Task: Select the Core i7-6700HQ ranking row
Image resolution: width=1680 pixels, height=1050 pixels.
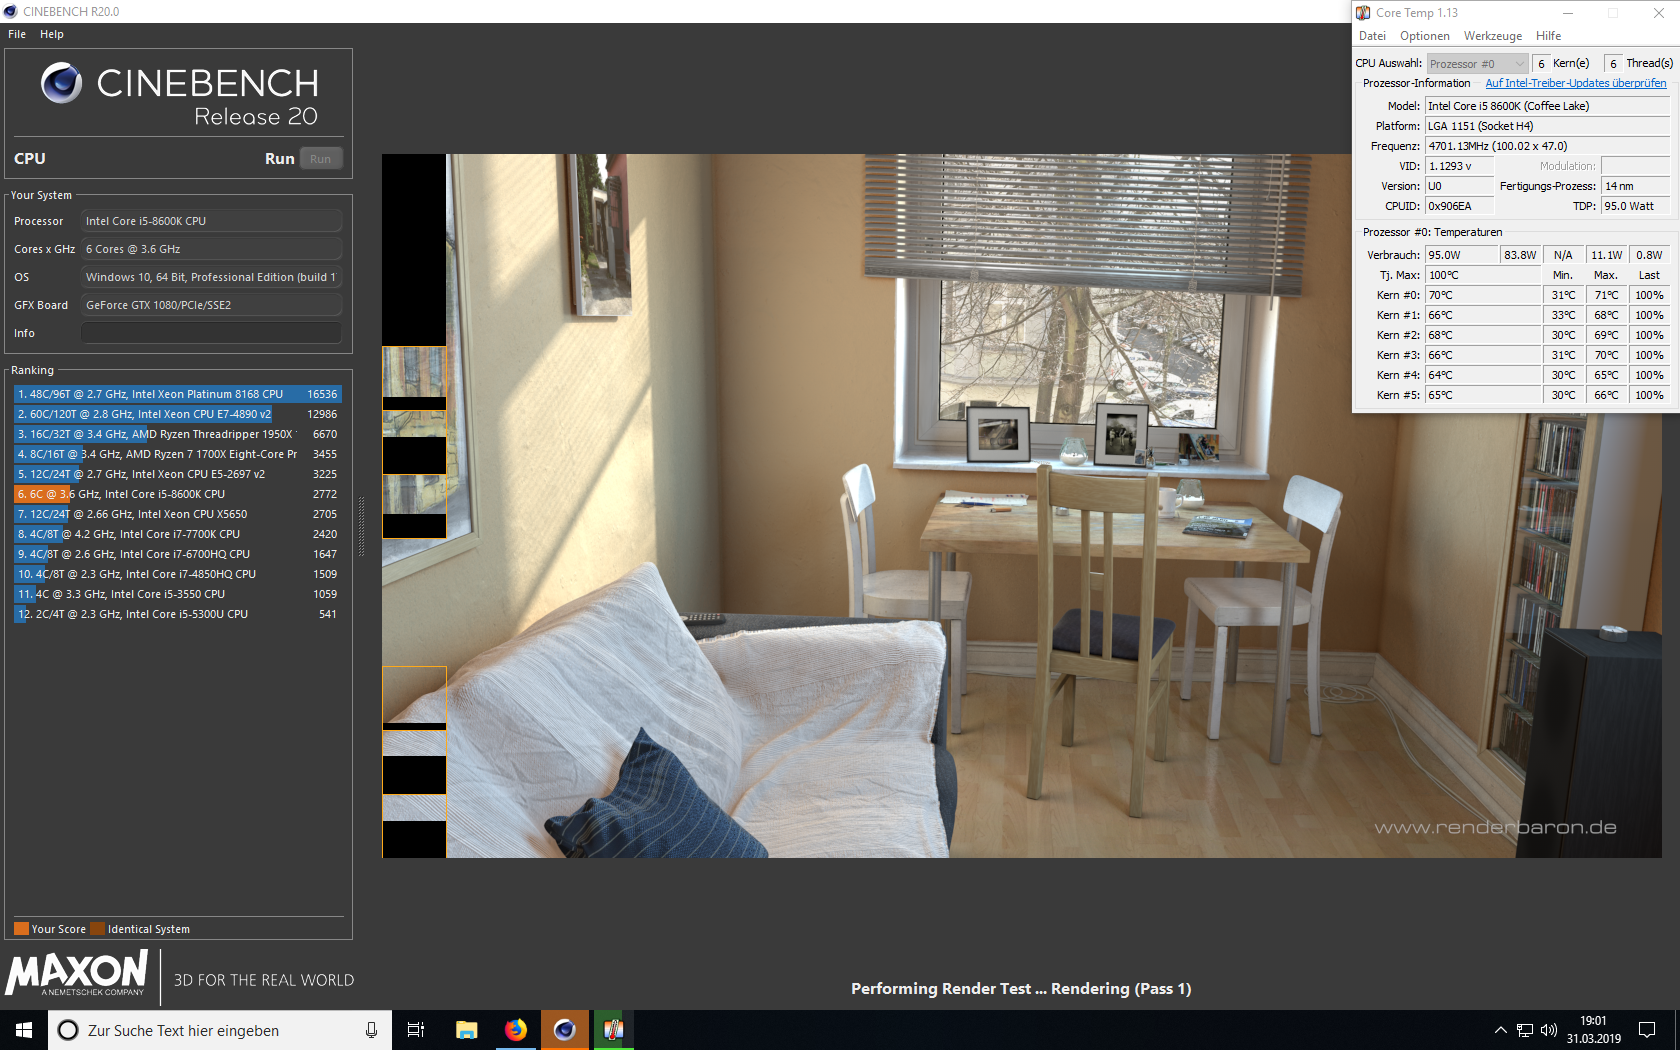Action: pos(177,554)
